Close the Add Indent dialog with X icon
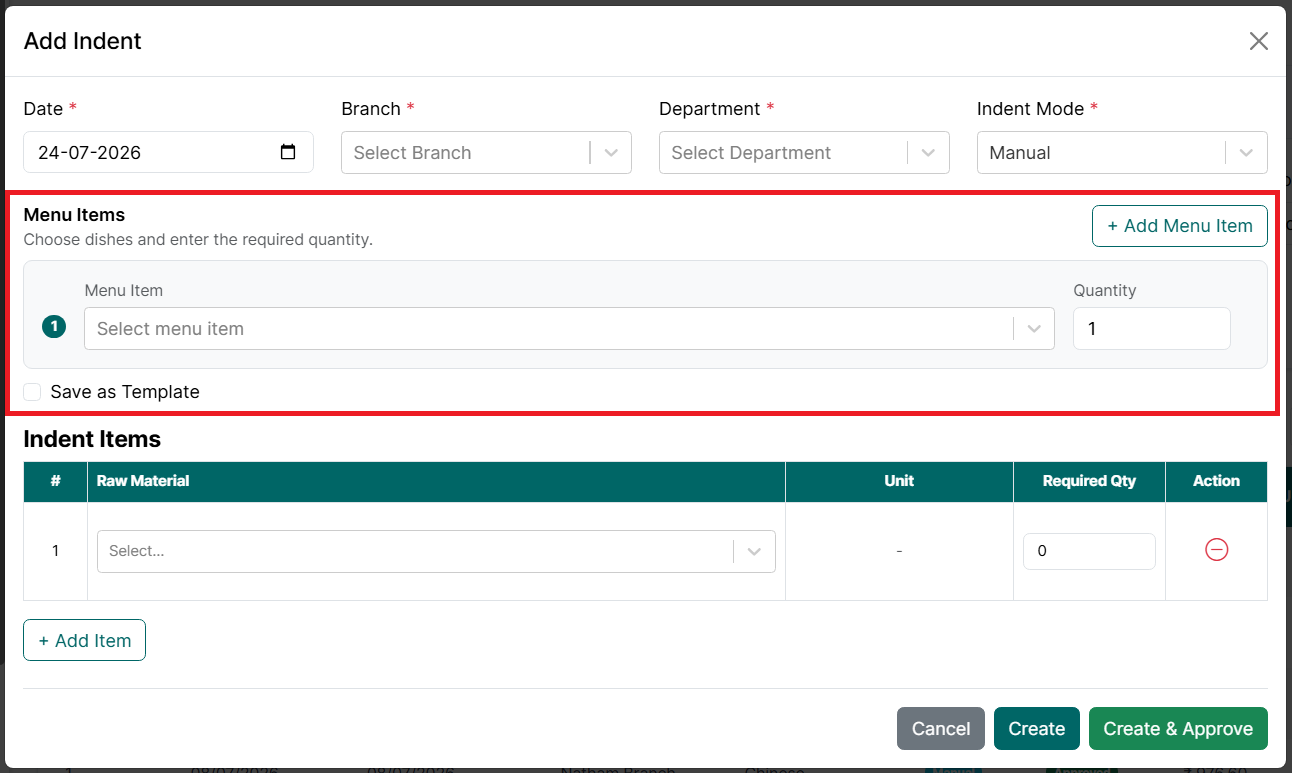Viewport: 1292px width, 773px height. coord(1258,41)
